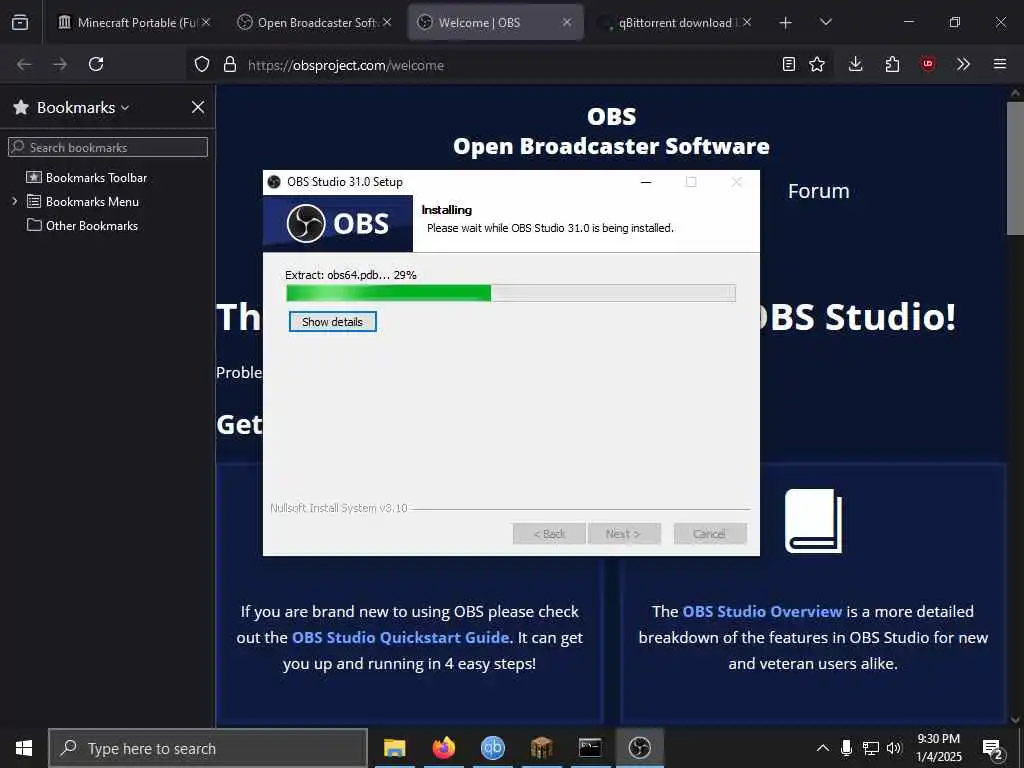Open the clock showing 9:30 PM
1024x768 pixels.
click(938, 748)
